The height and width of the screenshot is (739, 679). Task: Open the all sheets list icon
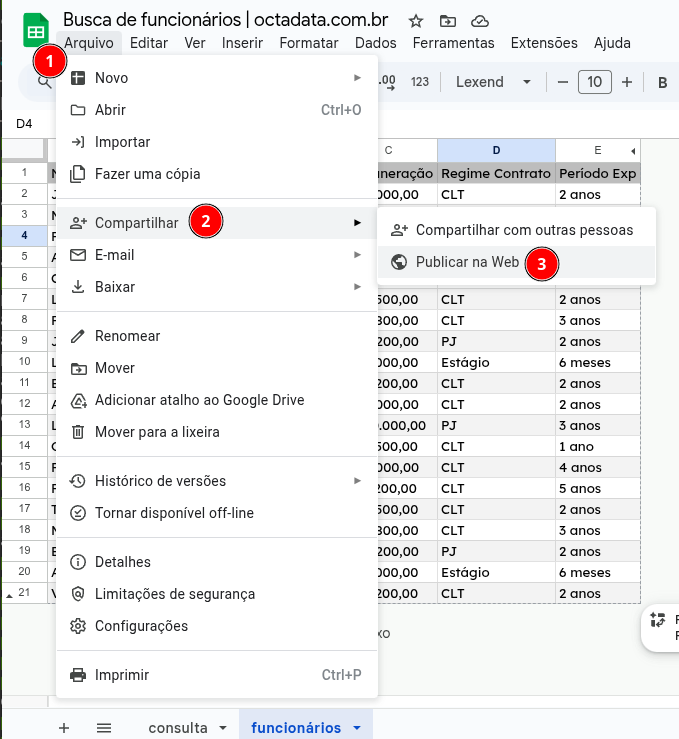pyautogui.click(x=103, y=727)
